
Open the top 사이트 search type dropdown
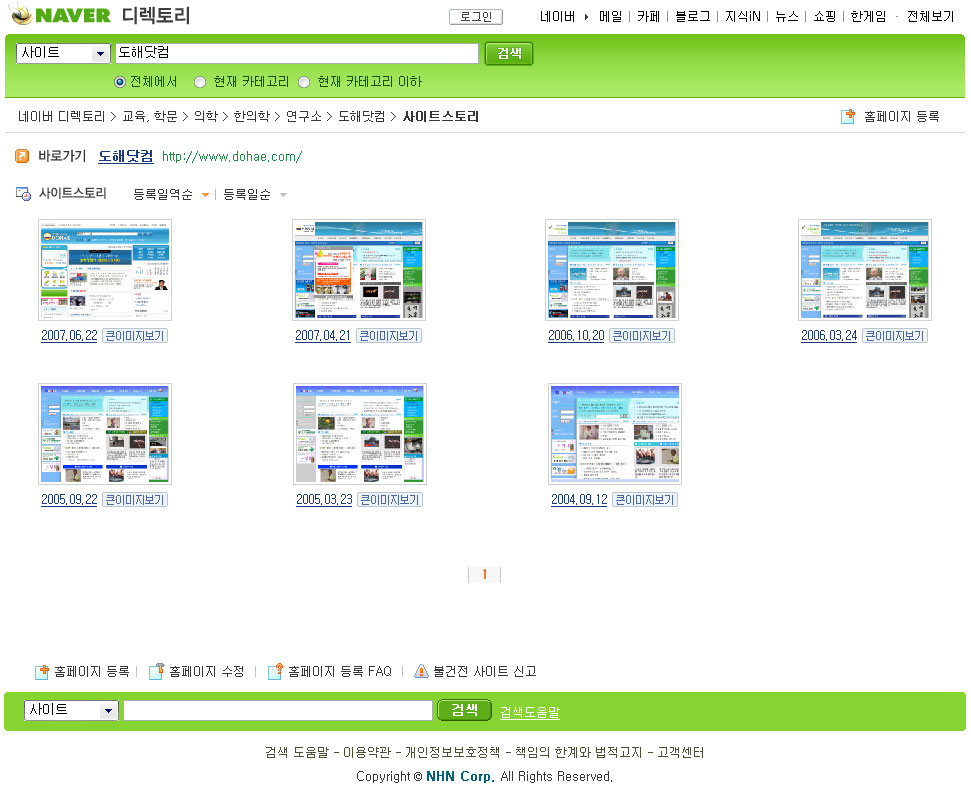tap(100, 54)
